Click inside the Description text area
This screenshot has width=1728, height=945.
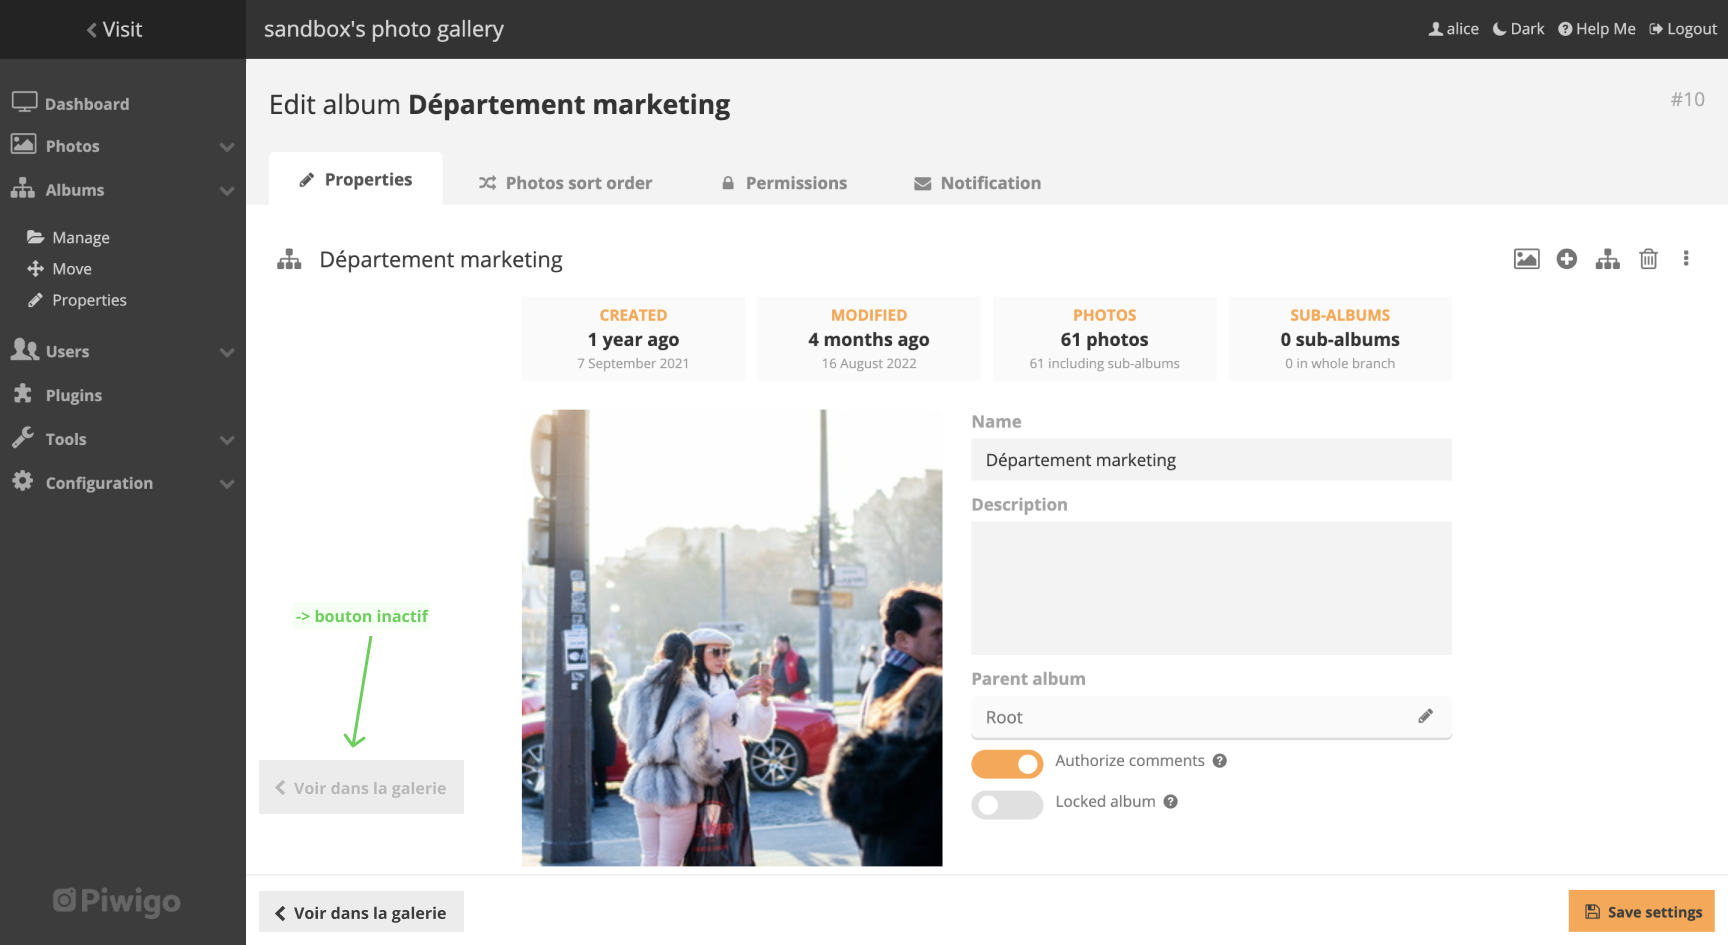[1210, 588]
